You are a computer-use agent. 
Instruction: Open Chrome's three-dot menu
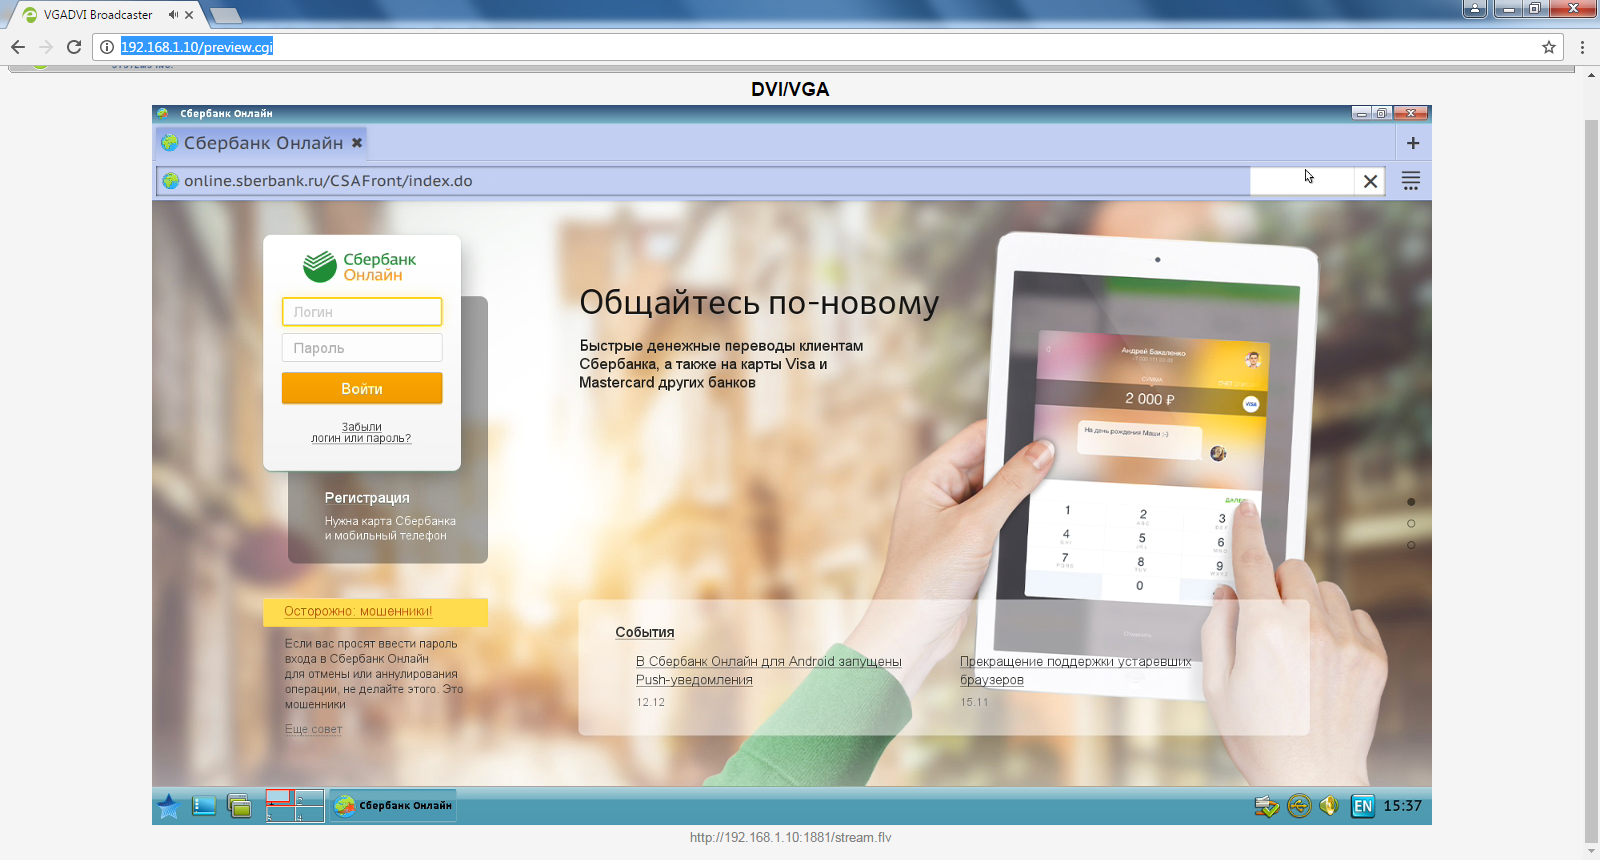coord(1582,47)
